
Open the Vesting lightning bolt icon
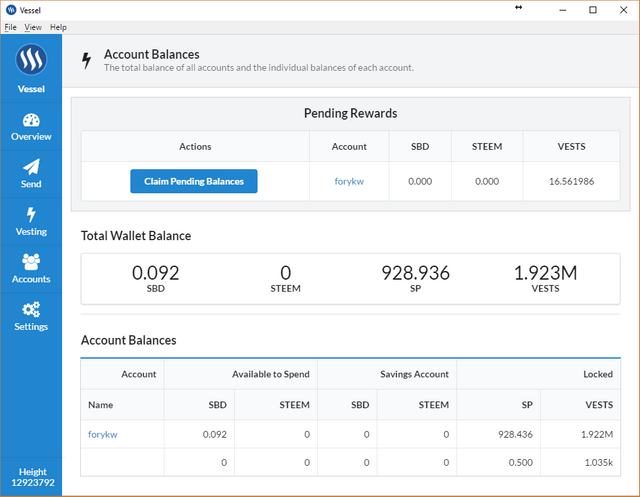31,215
